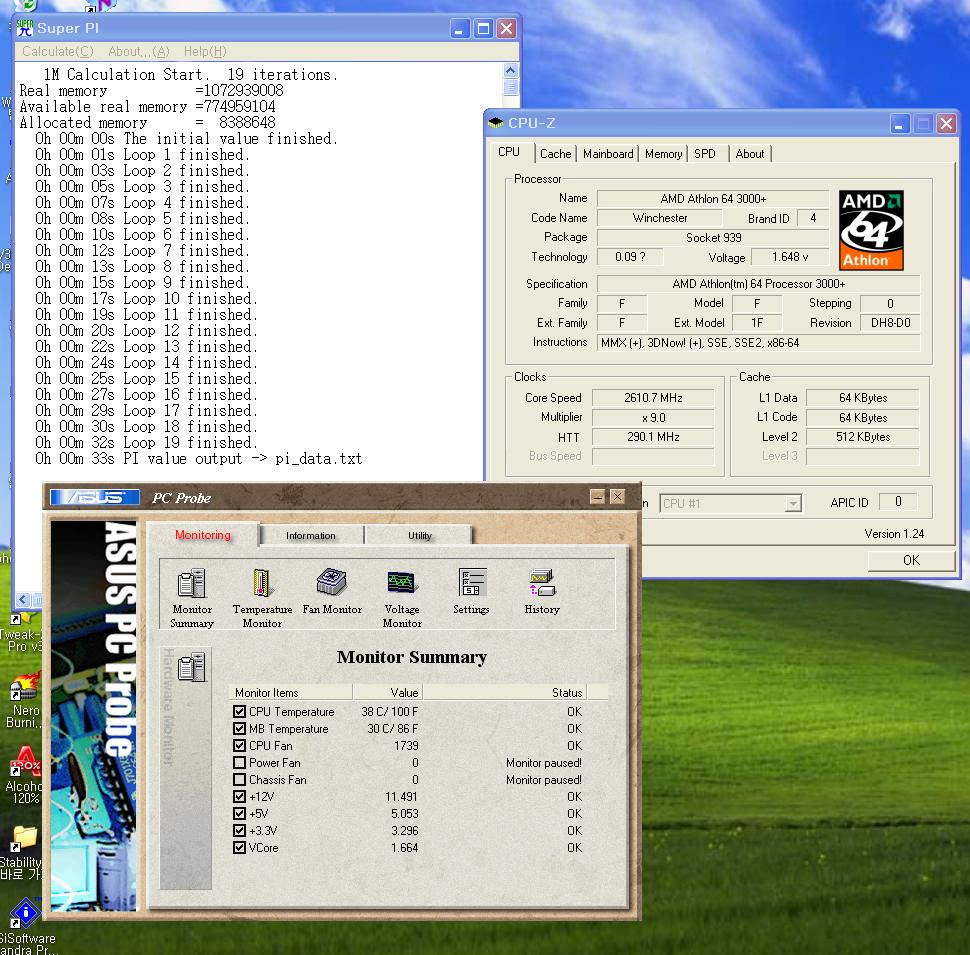The width and height of the screenshot is (970, 955).
Task: Click the Super PI title bar icon
Action: click(25, 28)
